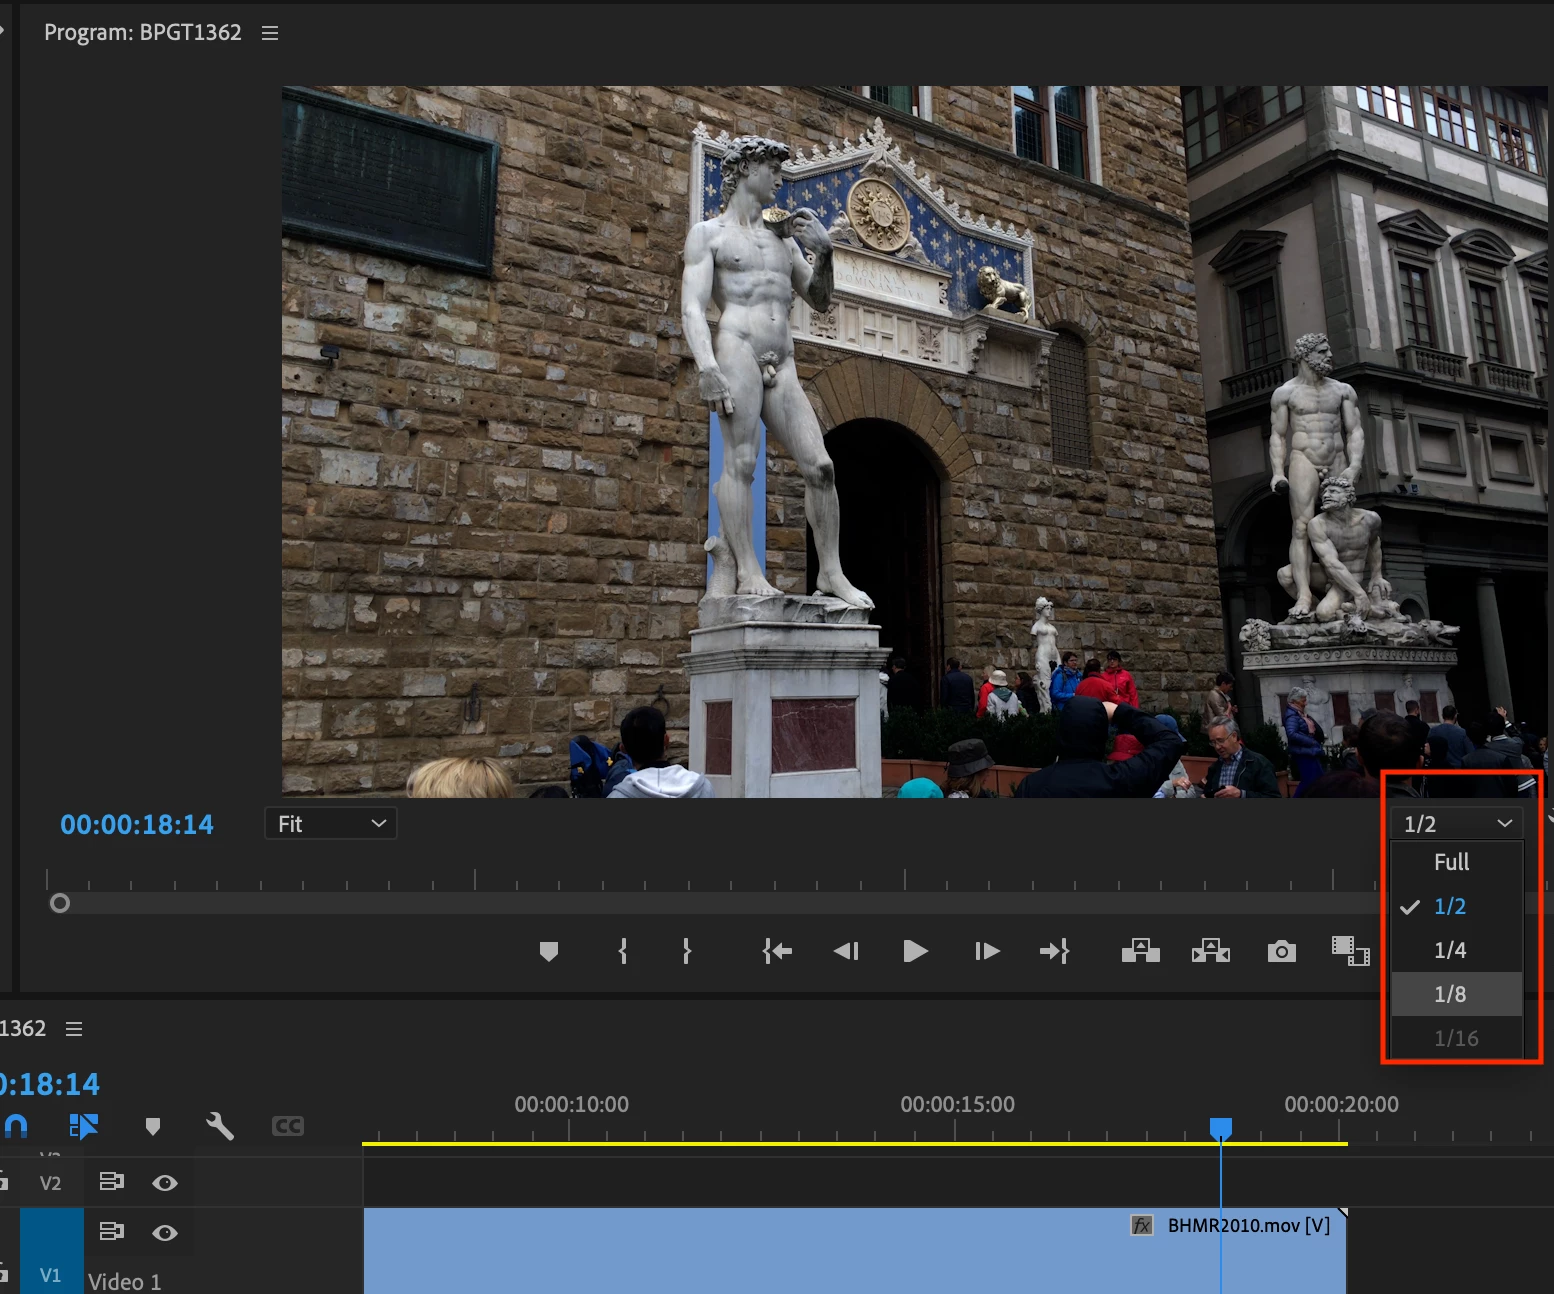
Task: Toggle sync lock on track V2
Action: (111, 1182)
